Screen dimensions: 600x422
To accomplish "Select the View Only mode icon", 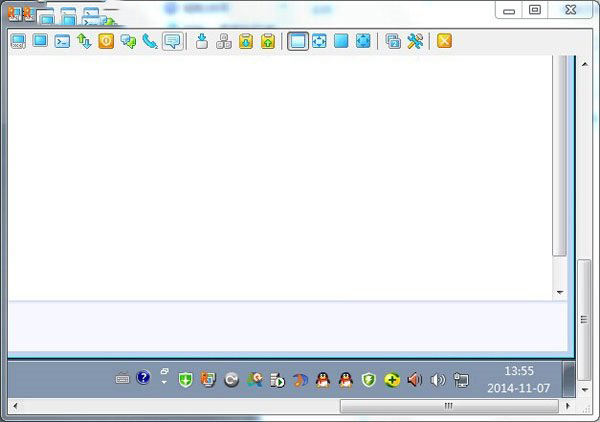I will click(x=40, y=40).
